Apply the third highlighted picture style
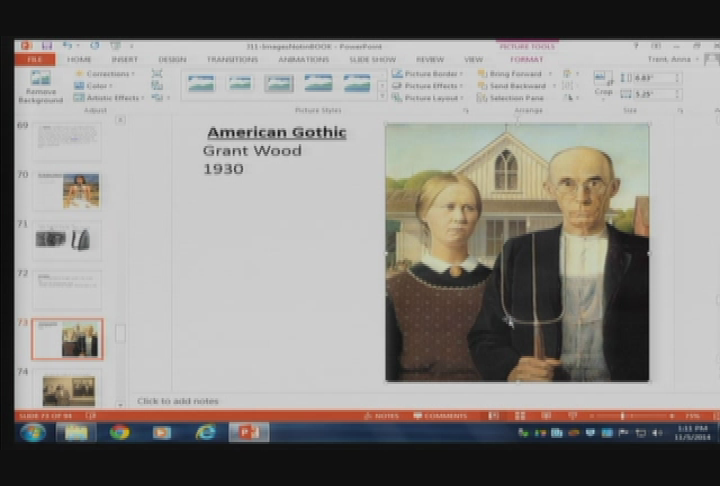 pos(279,84)
